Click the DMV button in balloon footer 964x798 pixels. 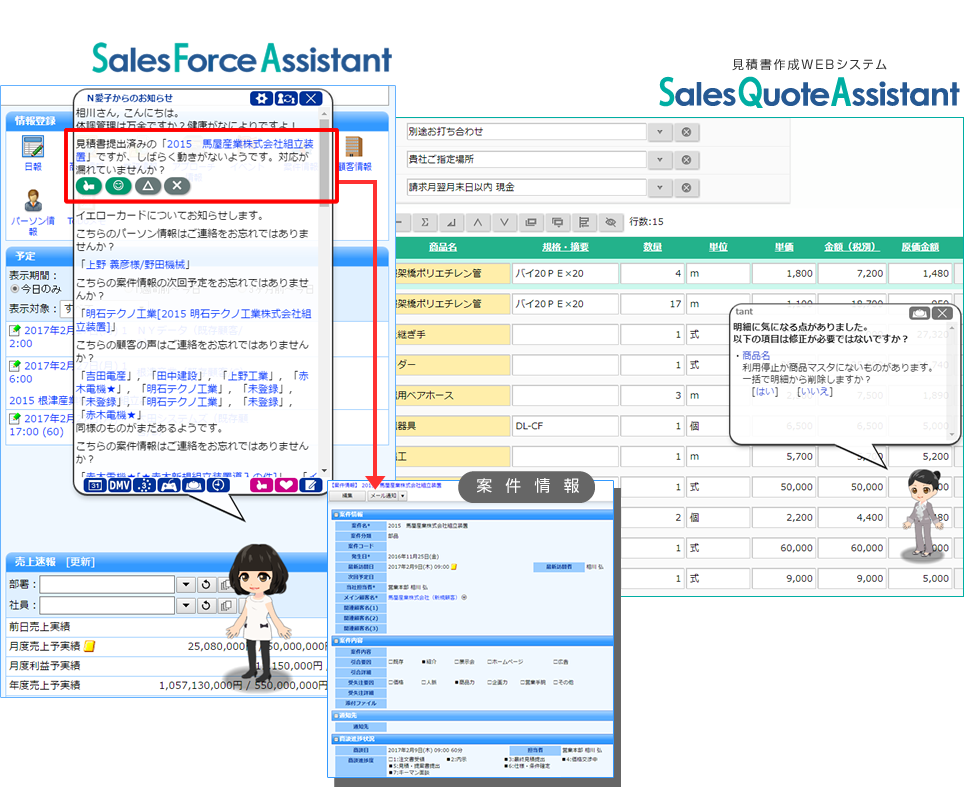click(x=120, y=485)
